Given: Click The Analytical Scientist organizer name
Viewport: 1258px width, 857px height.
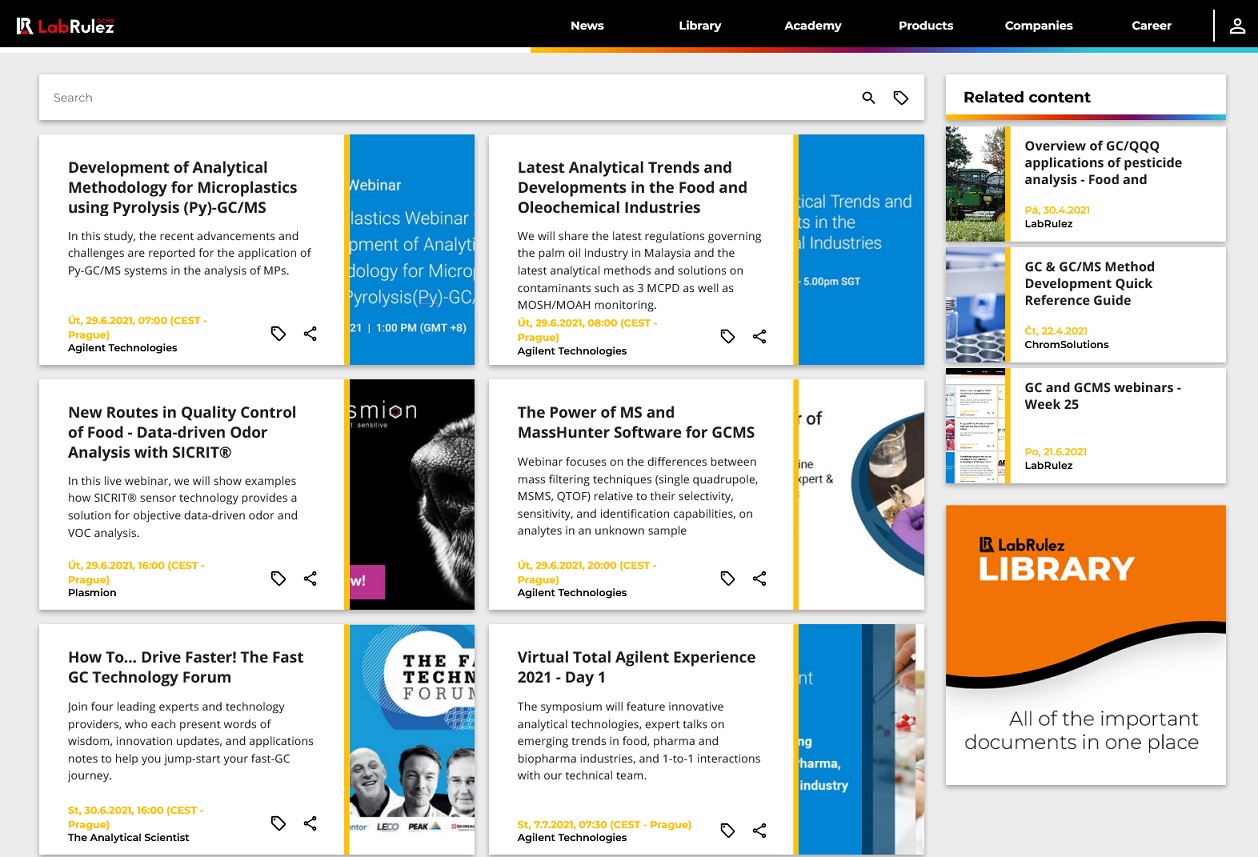Looking at the screenshot, I should 128,838.
